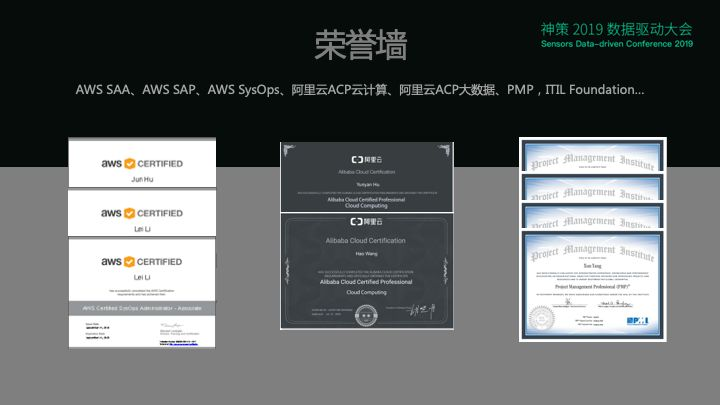Click the 阿里云 logo on Yunyan Hu's certificate
720x405 pixels.
pyautogui.click(x=366, y=159)
